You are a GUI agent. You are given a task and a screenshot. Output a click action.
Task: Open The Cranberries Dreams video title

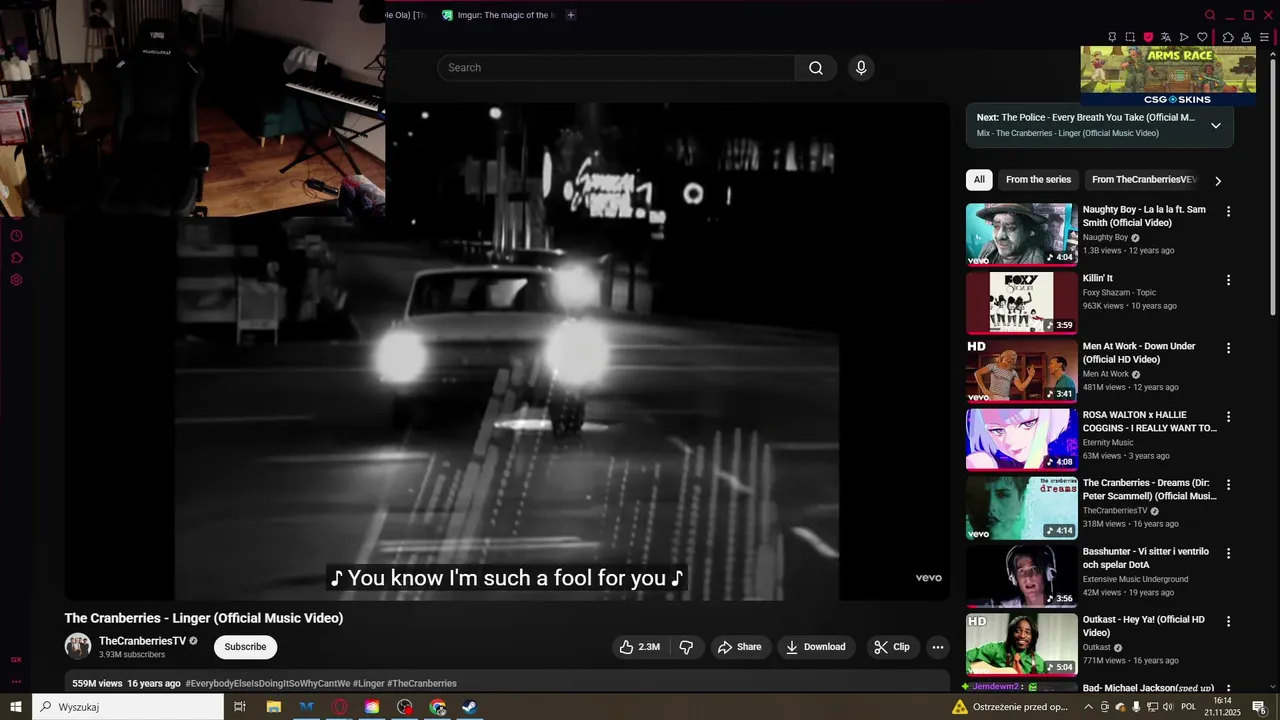click(x=1149, y=489)
